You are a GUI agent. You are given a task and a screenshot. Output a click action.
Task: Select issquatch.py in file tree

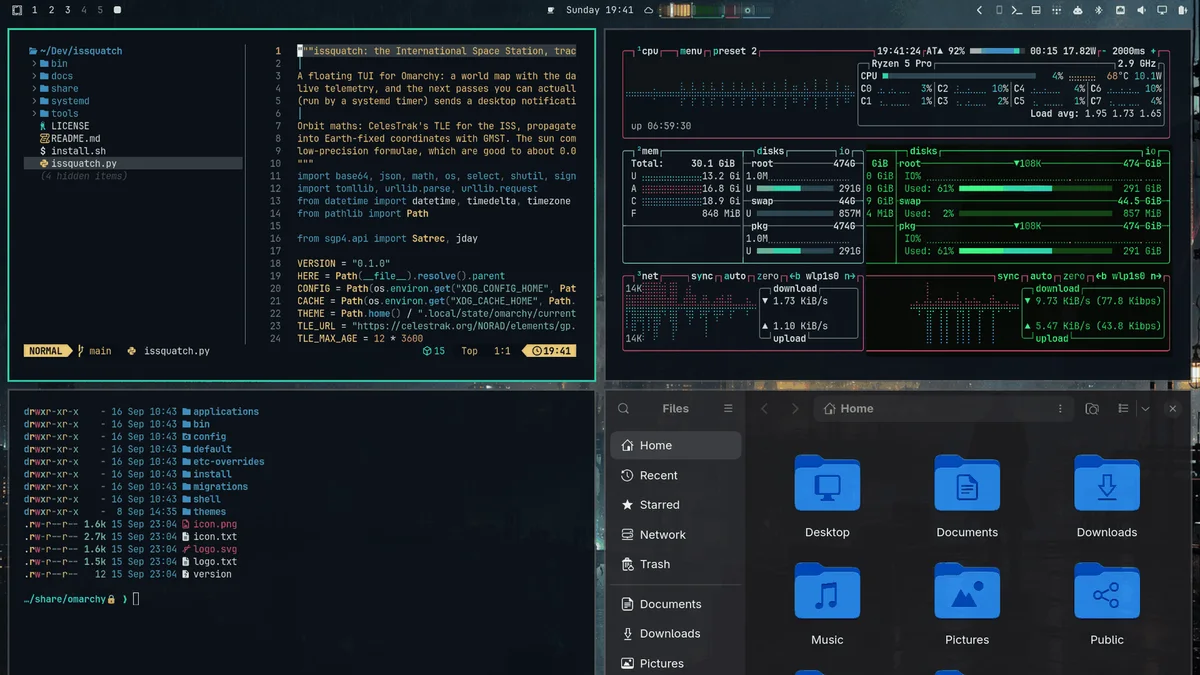(x=133, y=163)
